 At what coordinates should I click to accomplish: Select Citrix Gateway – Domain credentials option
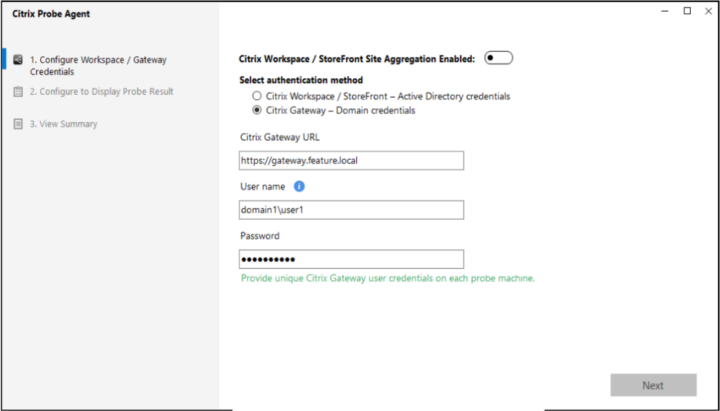click(x=258, y=111)
